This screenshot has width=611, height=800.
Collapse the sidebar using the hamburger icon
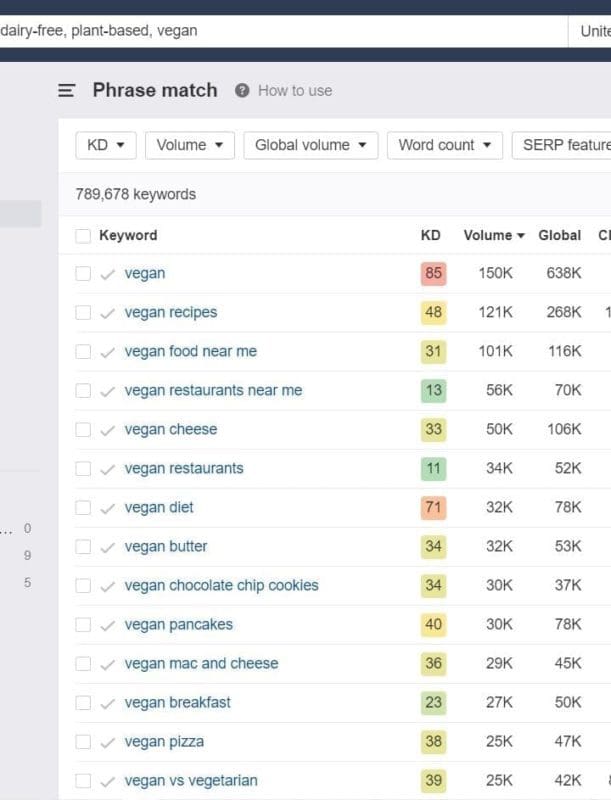(x=65, y=90)
